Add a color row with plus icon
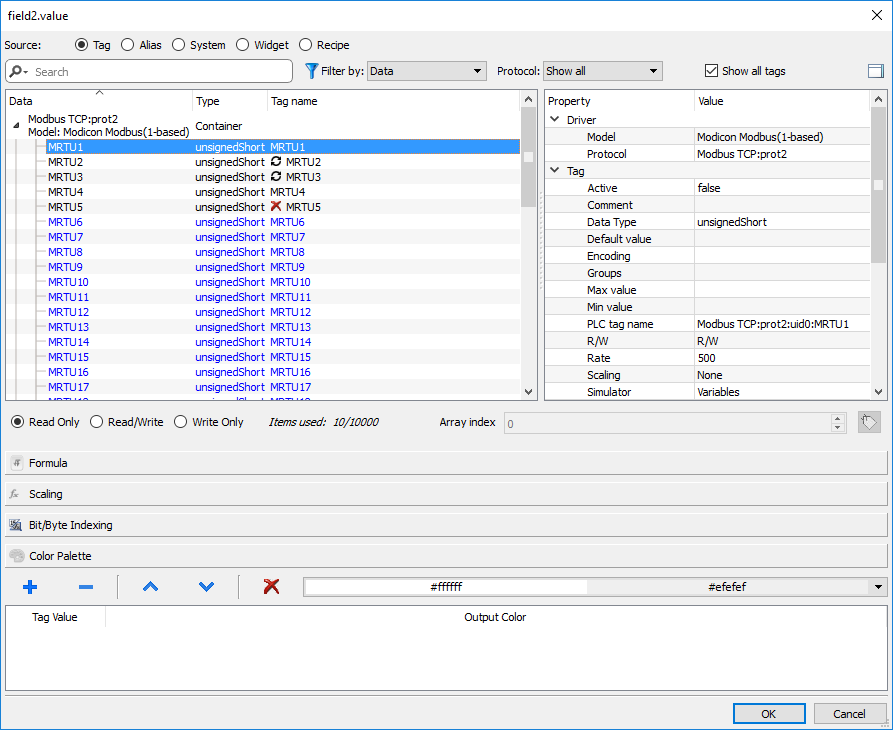The height and width of the screenshot is (730, 893). click(x=30, y=587)
